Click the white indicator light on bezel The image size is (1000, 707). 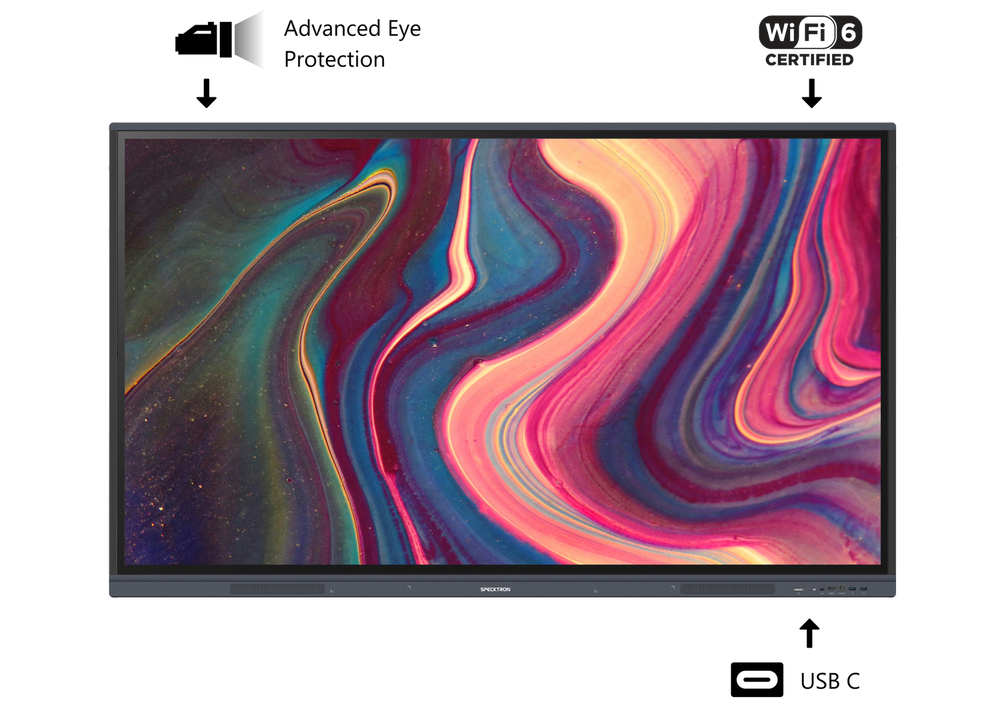(x=814, y=589)
